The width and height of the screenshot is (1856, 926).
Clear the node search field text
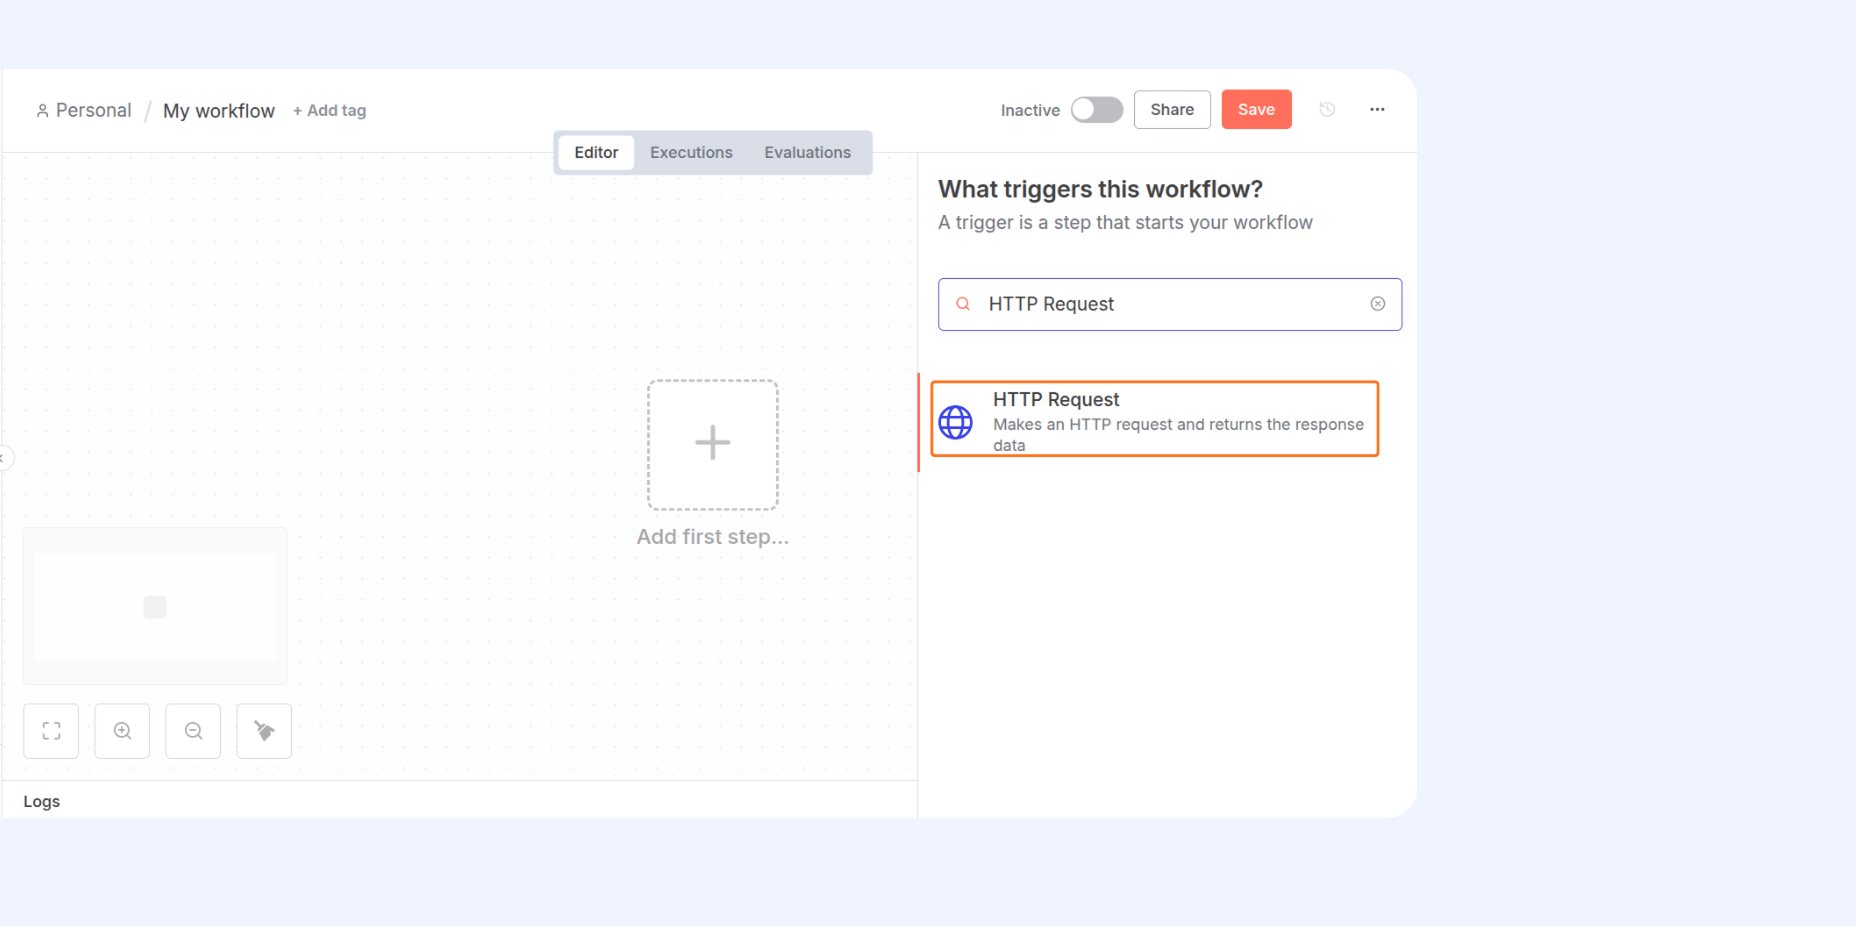pyautogui.click(x=1377, y=304)
